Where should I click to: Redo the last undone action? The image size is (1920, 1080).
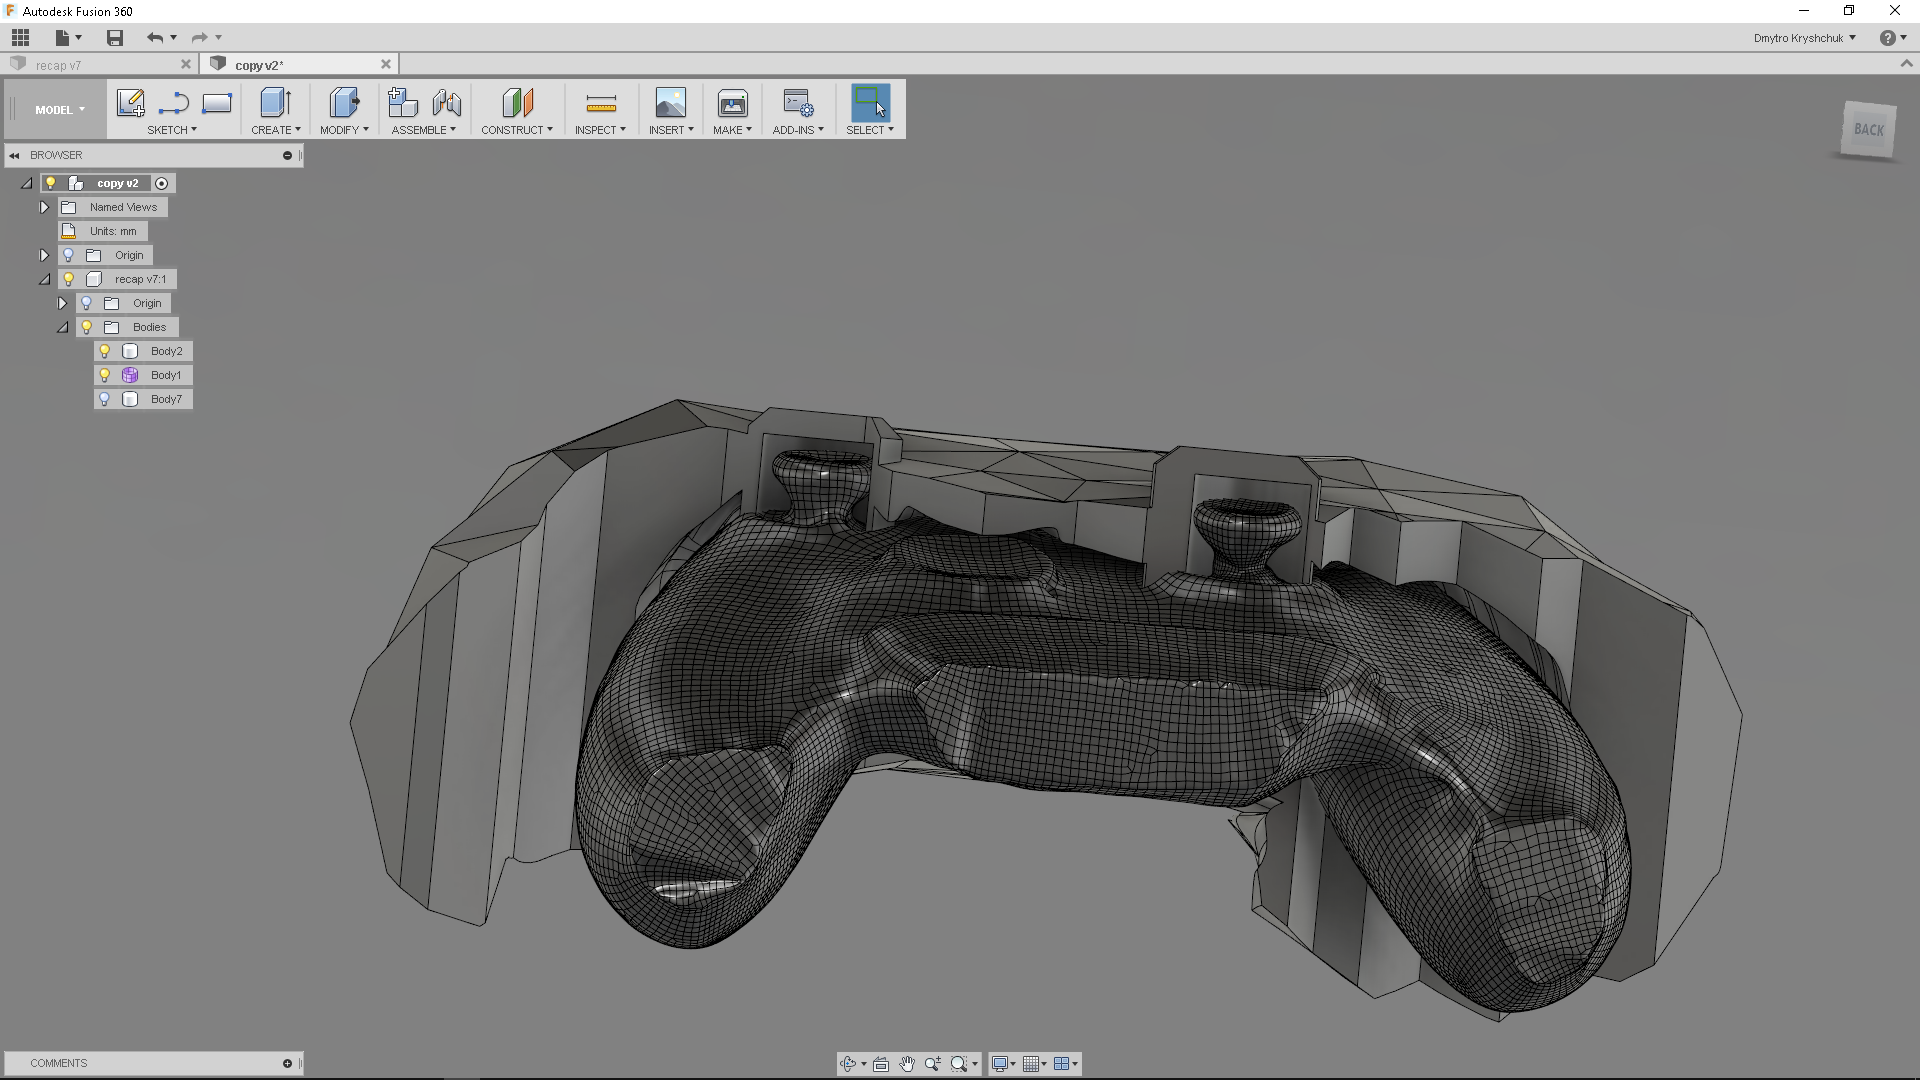(200, 38)
